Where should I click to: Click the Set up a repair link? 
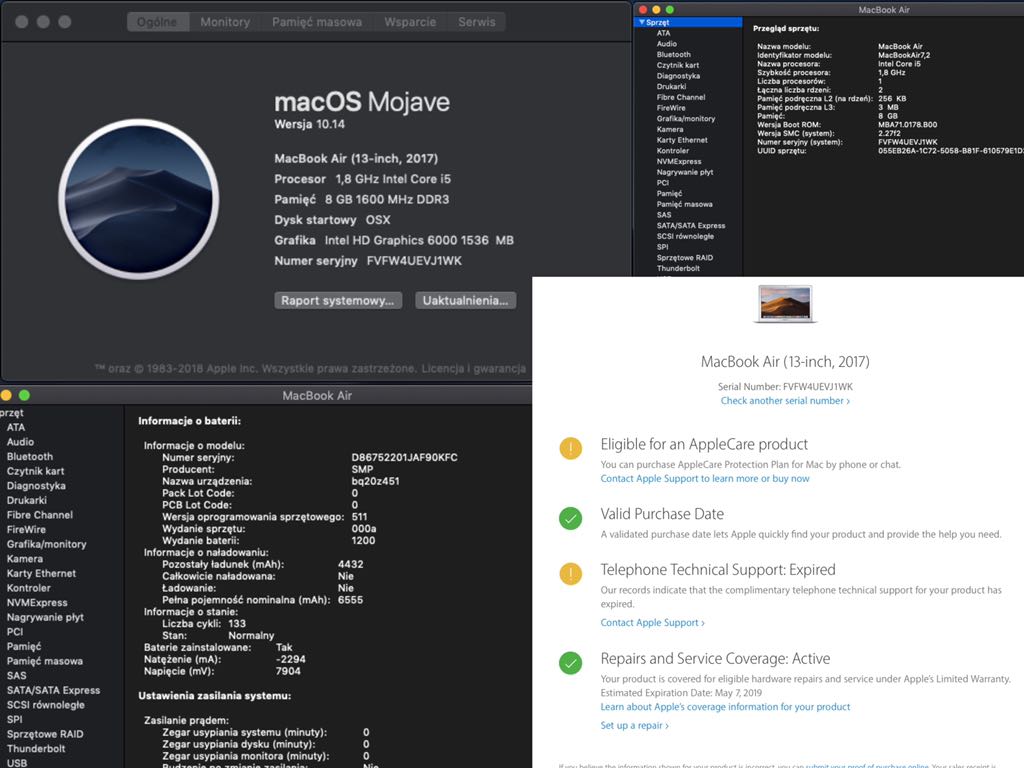point(634,726)
